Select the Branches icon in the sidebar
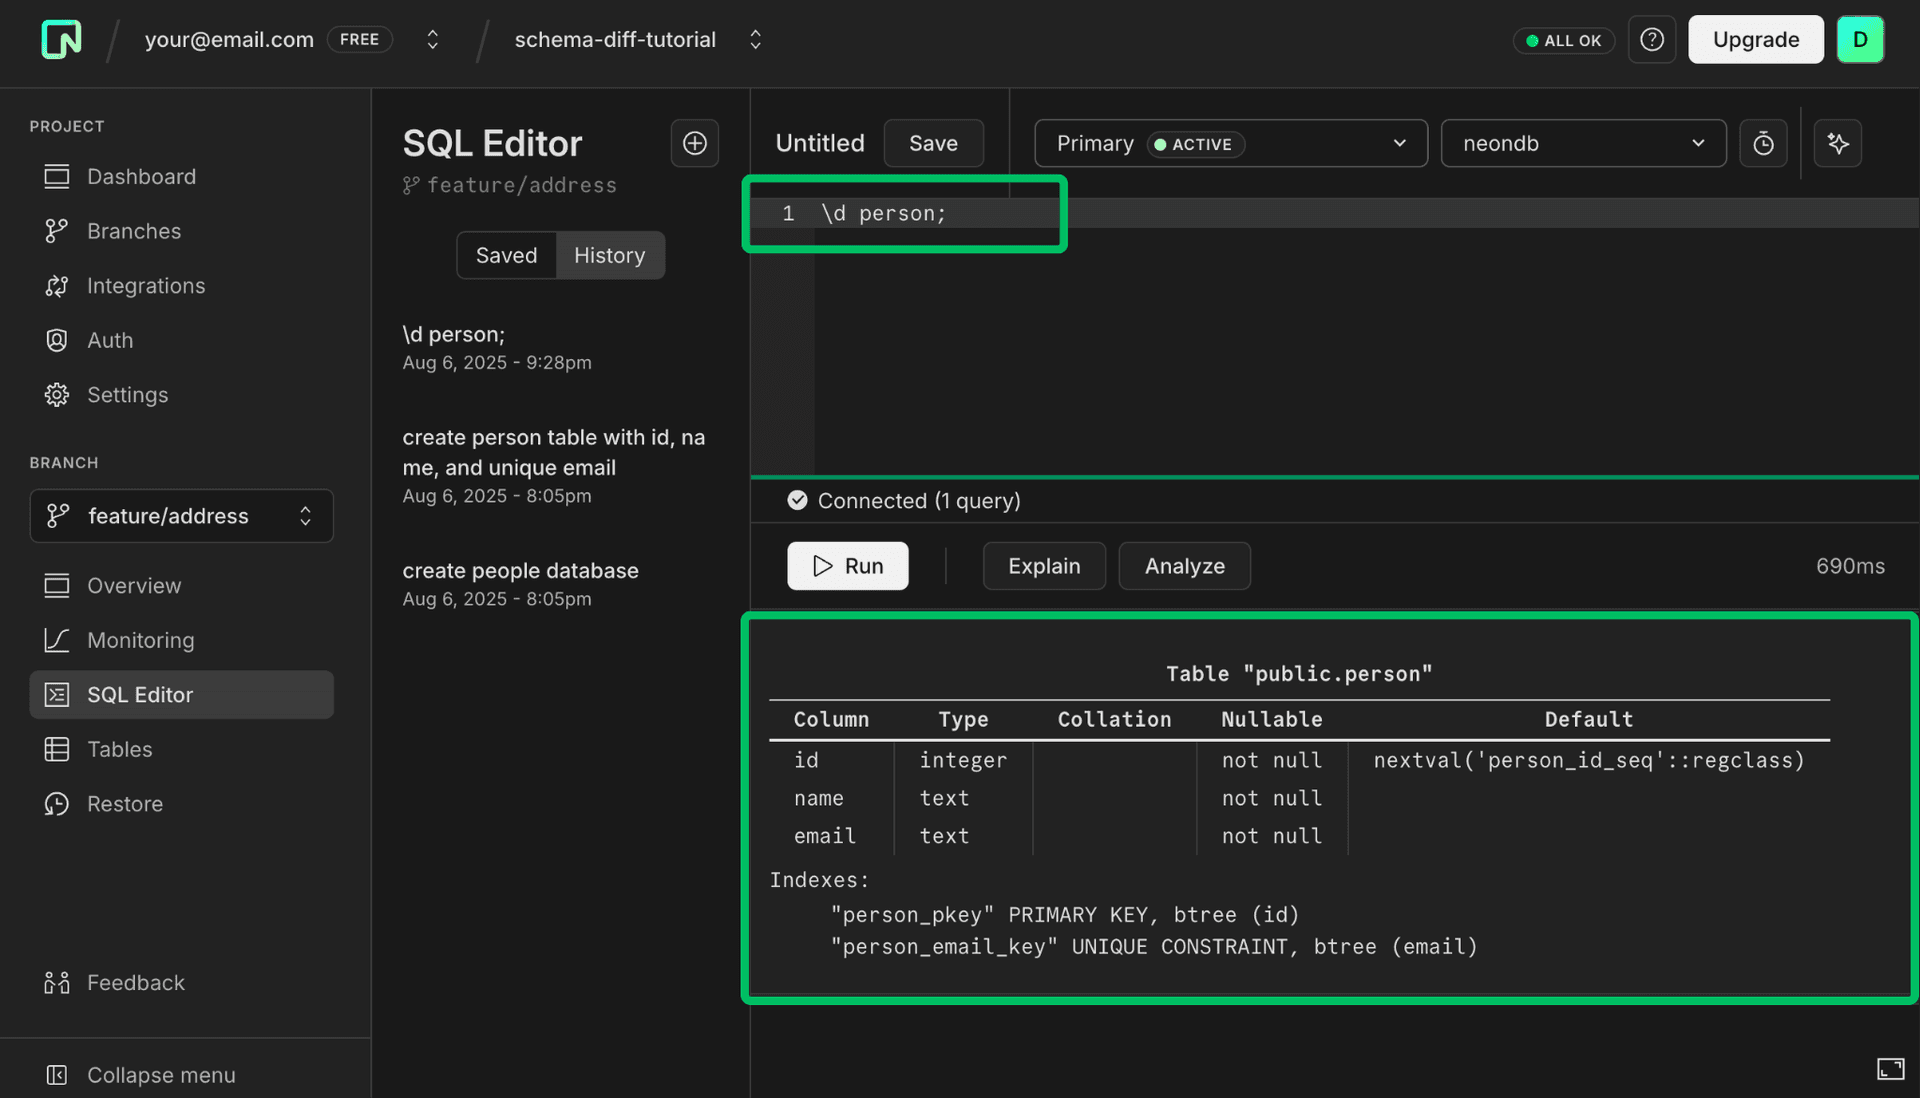Image resolution: width=1920 pixels, height=1098 pixels. 57,231
